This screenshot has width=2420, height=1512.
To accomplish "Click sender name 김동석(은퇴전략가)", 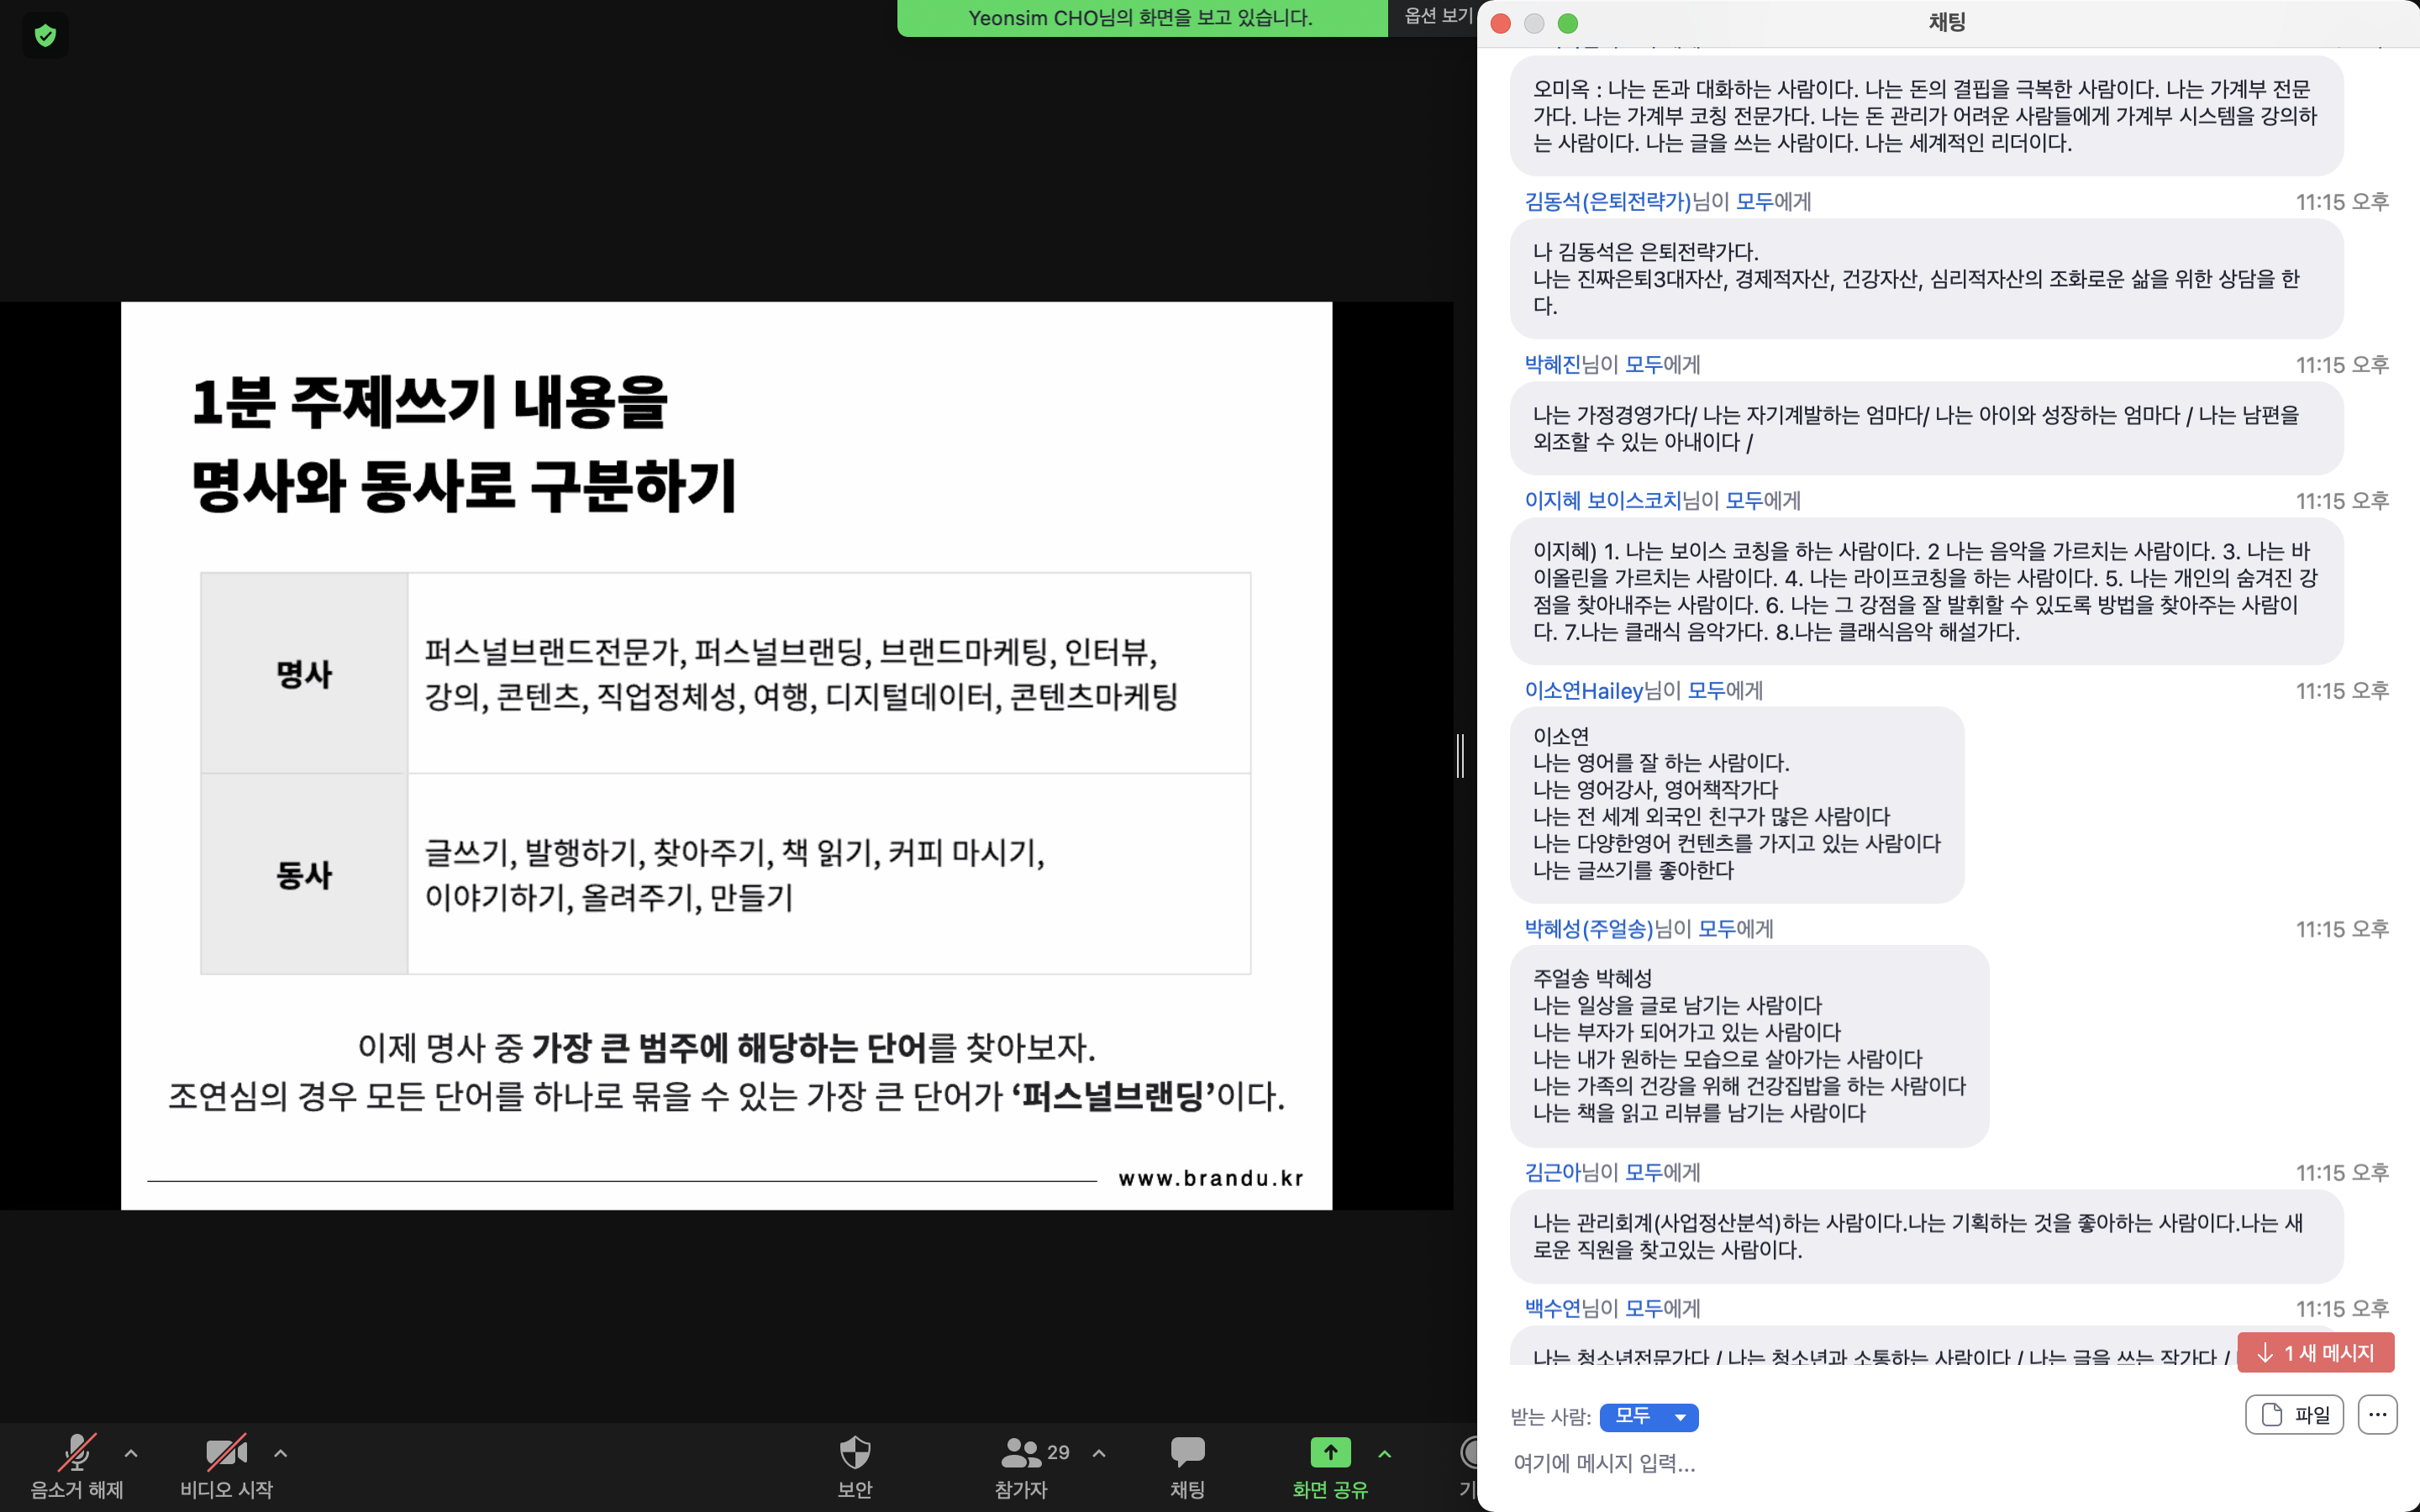I will pos(1607,202).
